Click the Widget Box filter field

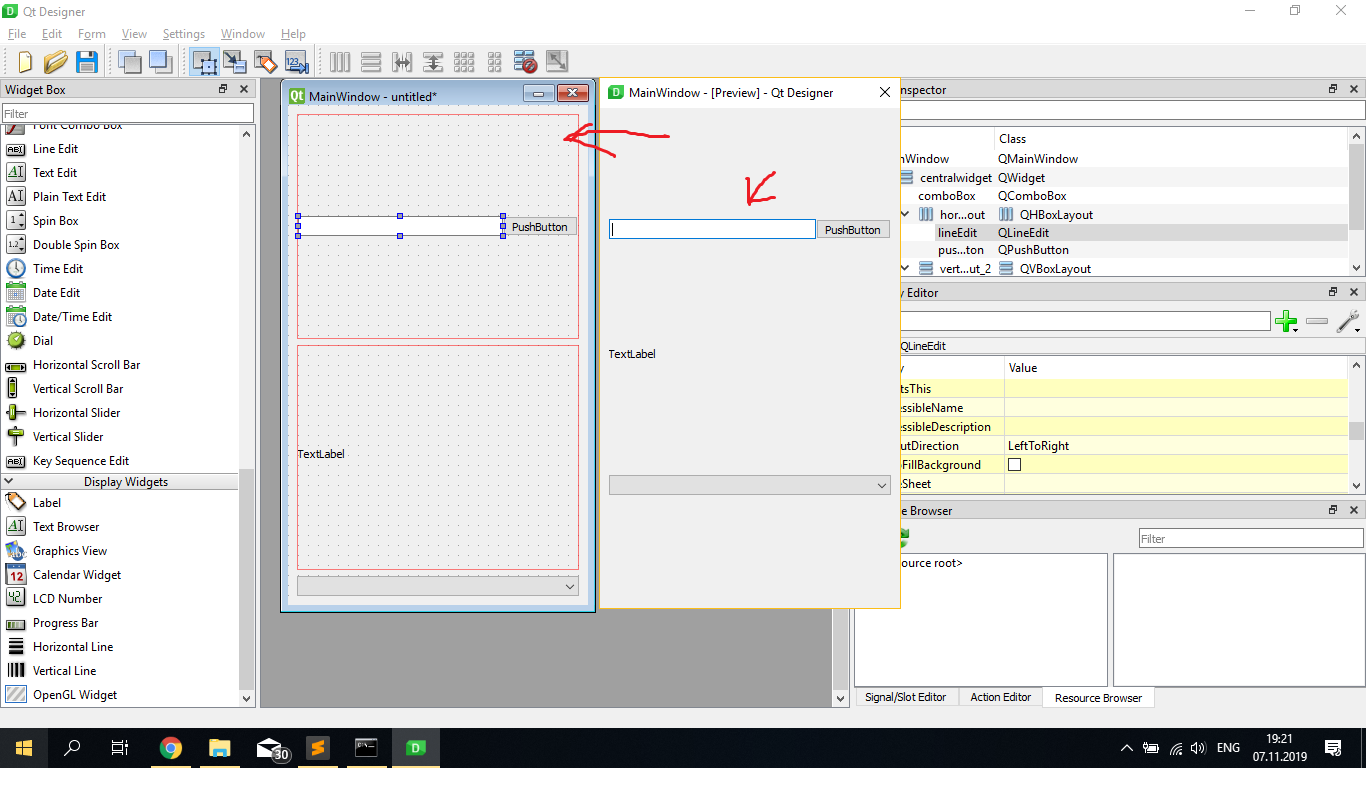coord(127,114)
